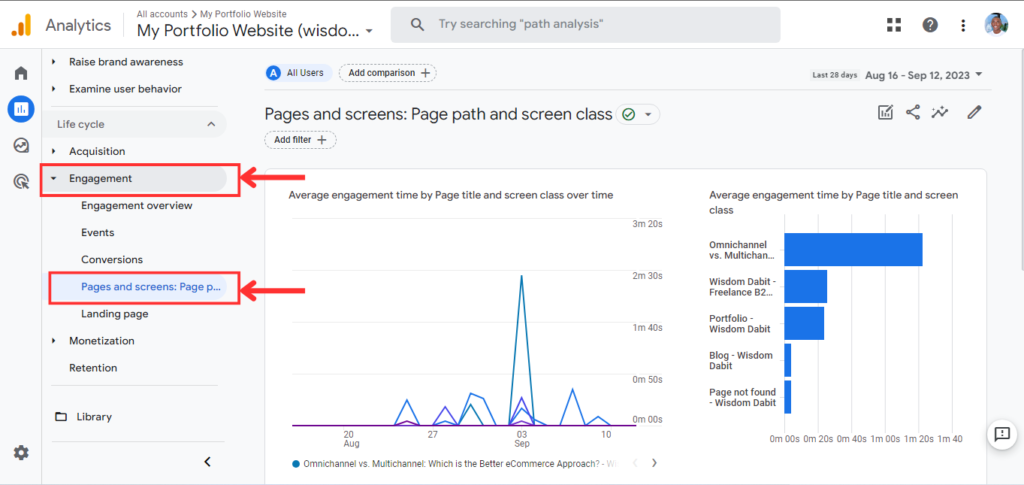
Task: Collapse the Life cycle section
Action: 211,124
